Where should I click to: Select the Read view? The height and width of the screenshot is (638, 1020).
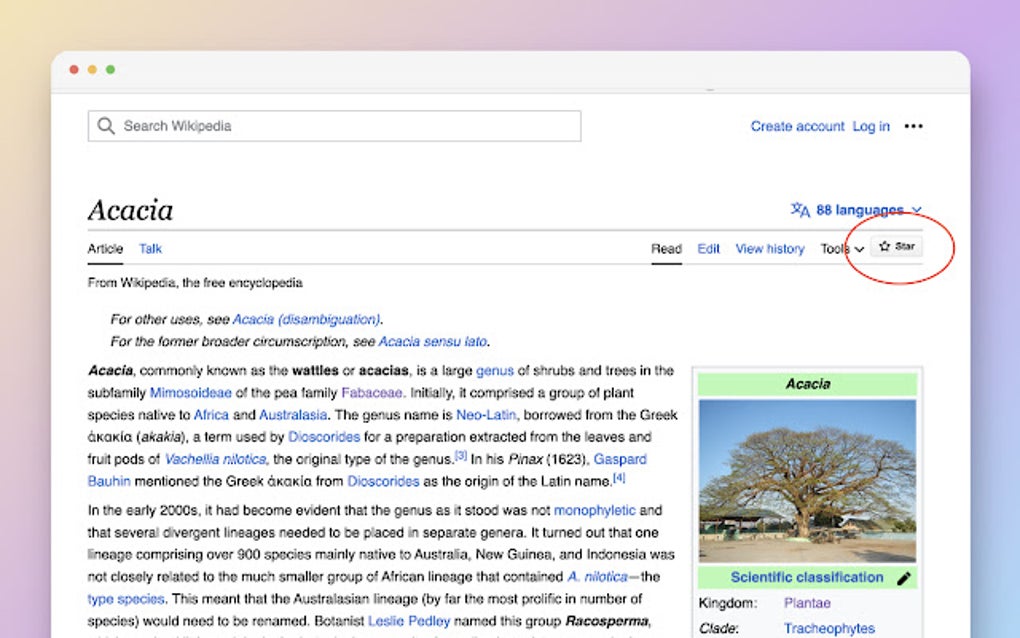point(666,249)
